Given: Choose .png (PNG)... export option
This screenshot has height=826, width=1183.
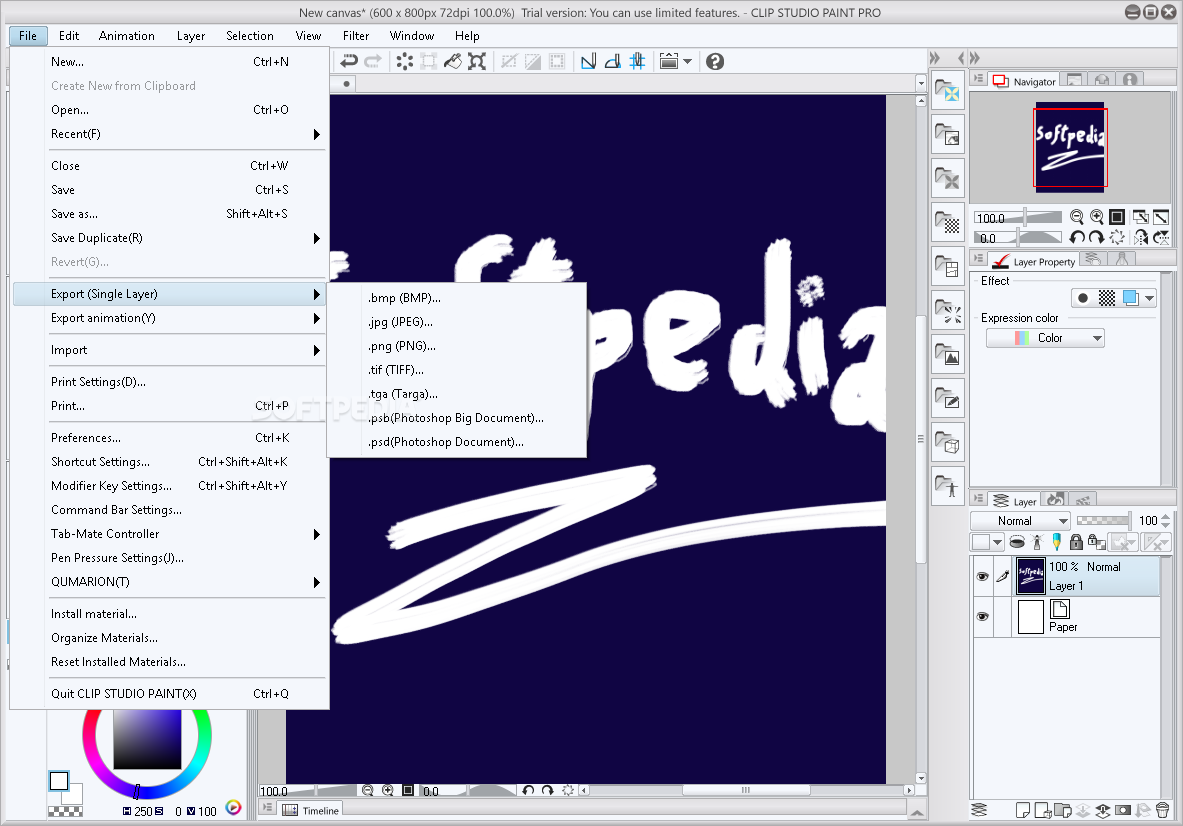Looking at the screenshot, I should coord(402,346).
